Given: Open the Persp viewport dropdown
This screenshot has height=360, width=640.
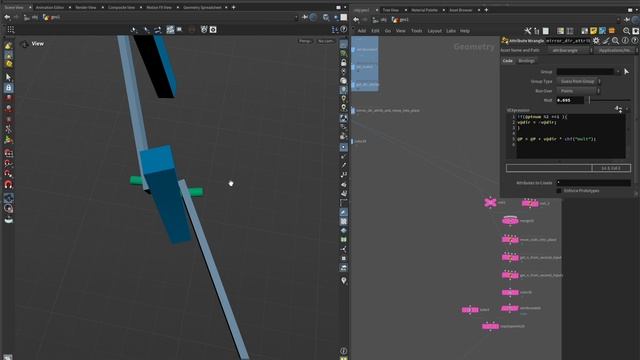Looking at the screenshot, I should tap(305, 41).
